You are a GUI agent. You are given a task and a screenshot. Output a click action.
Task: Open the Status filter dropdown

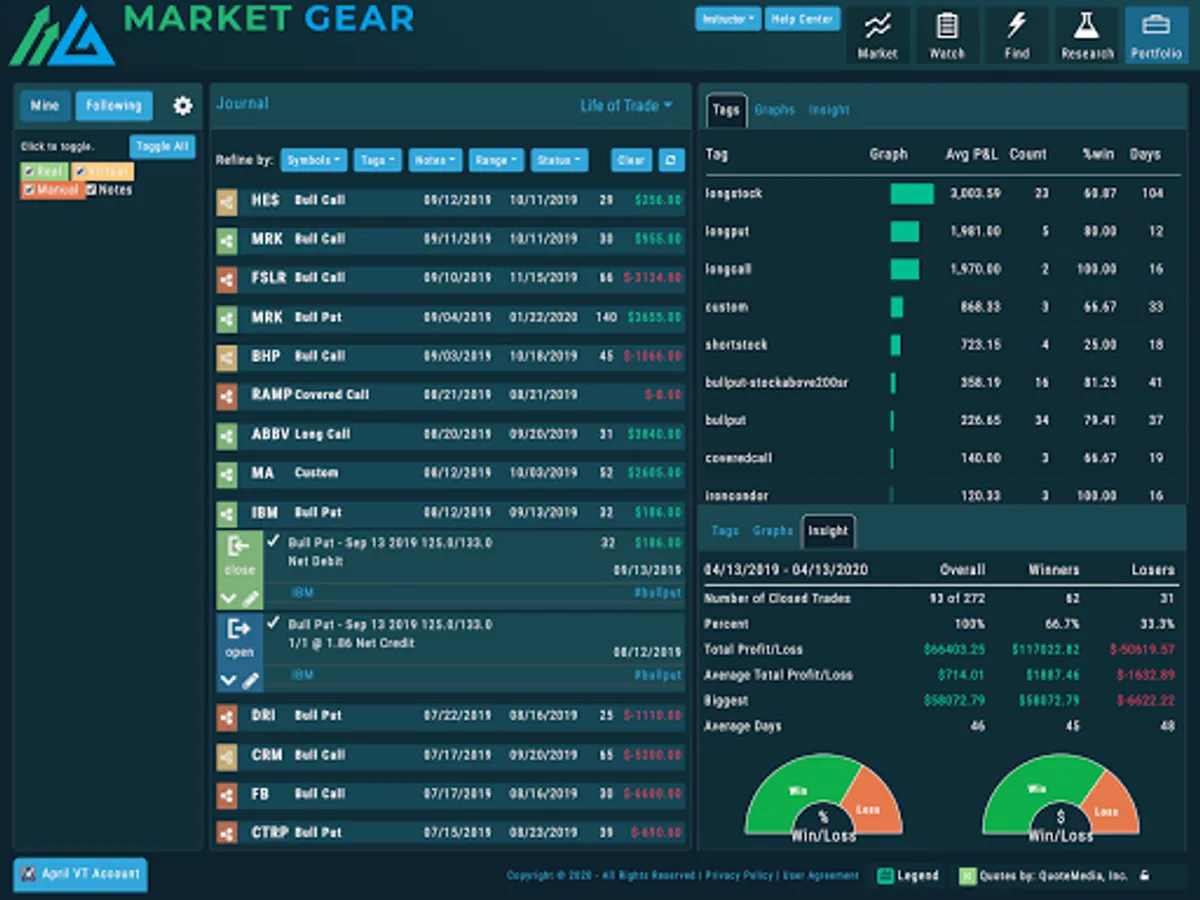coord(558,160)
